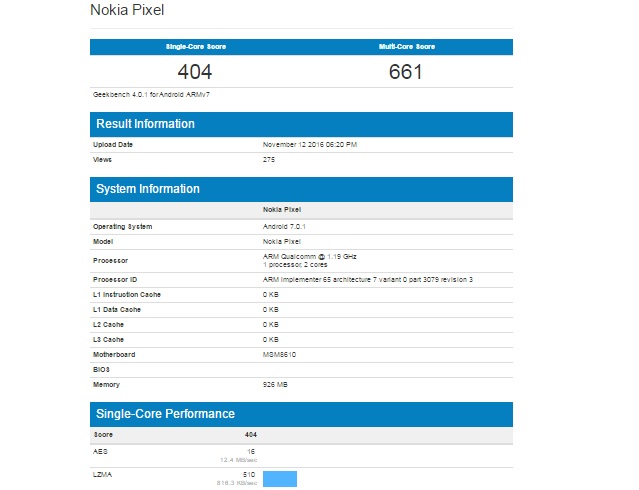The image size is (639, 490).
Task: Click the Nokia Pixel page title
Action: pyautogui.click(x=127, y=10)
